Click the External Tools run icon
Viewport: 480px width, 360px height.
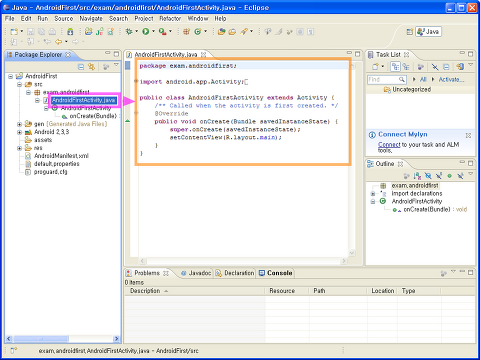[x=162, y=32]
